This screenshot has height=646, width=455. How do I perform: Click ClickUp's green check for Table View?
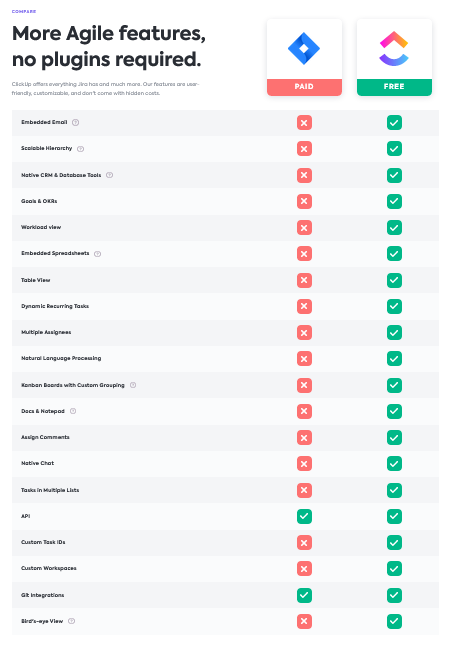(x=394, y=280)
